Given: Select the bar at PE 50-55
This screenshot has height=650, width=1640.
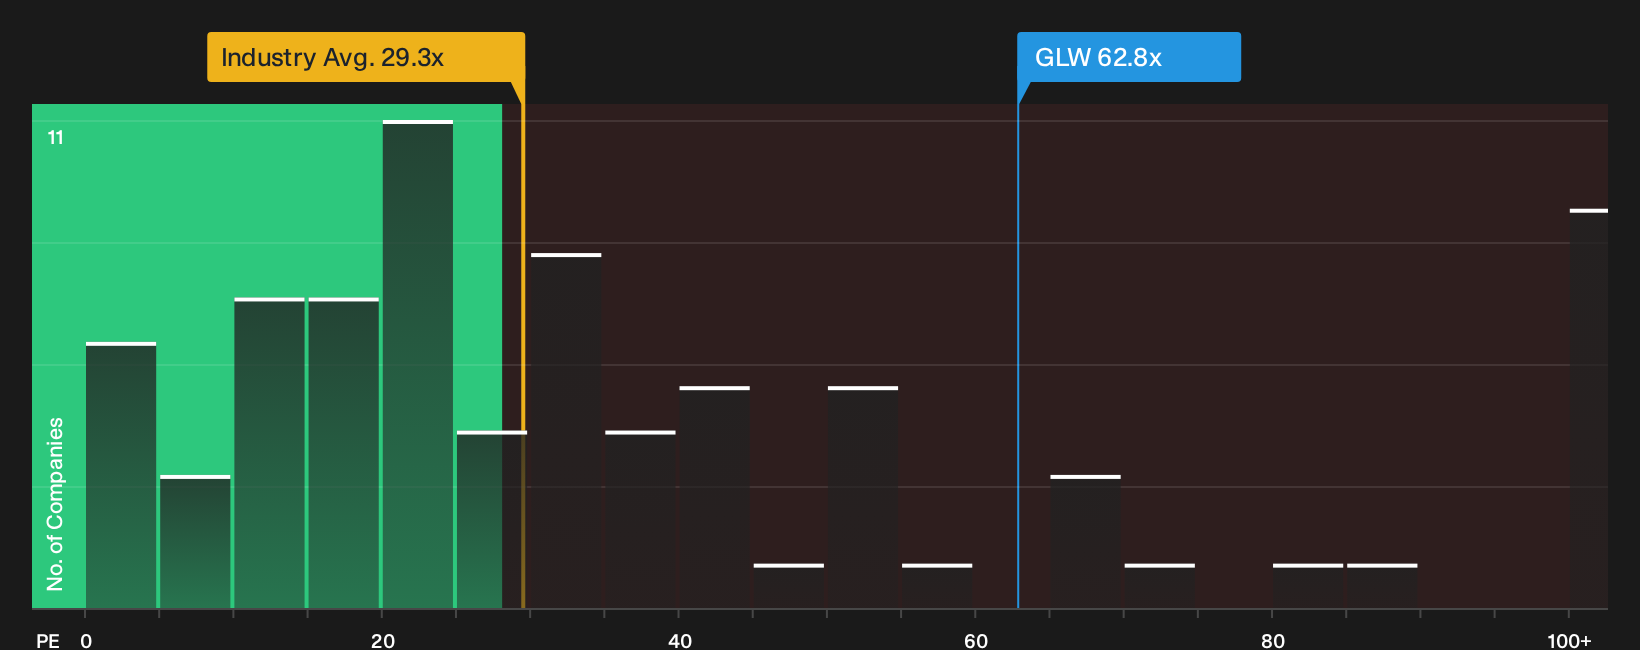Looking at the screenshot, I should (863, 497).
